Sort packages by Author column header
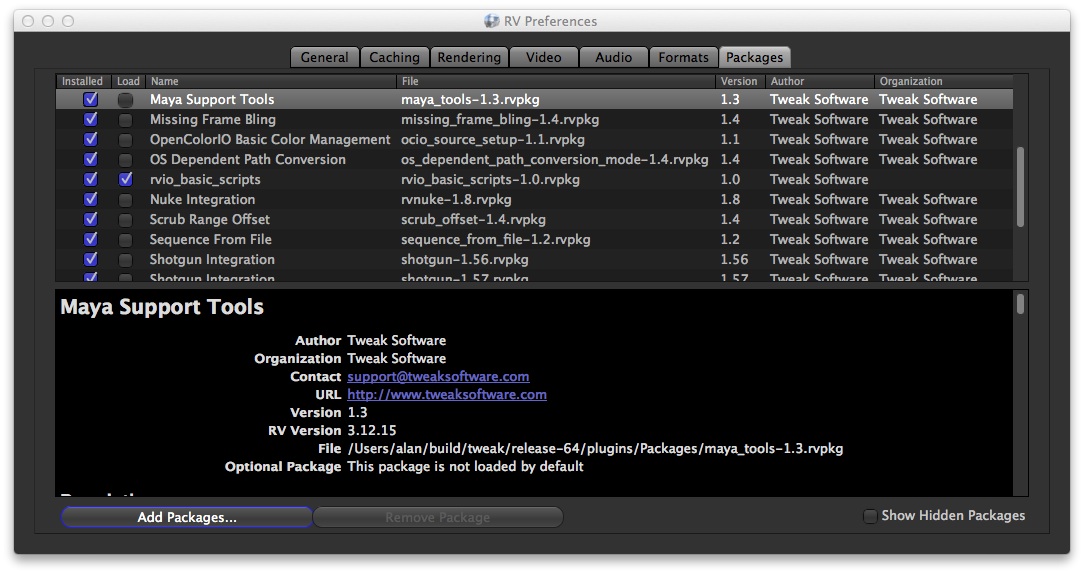The height and width of the screenshot is (574, 1084). click(x=820, y=81)
